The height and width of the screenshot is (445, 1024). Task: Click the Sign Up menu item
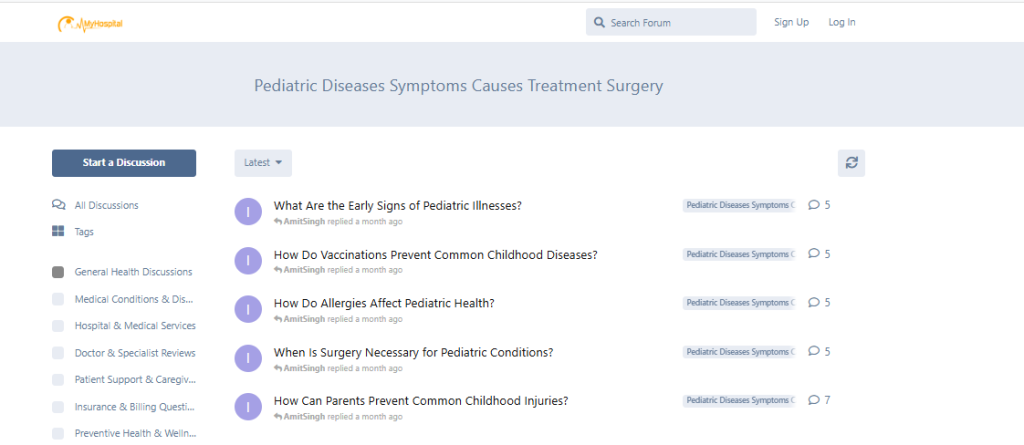pyautogui.click(x=792, y=22)
